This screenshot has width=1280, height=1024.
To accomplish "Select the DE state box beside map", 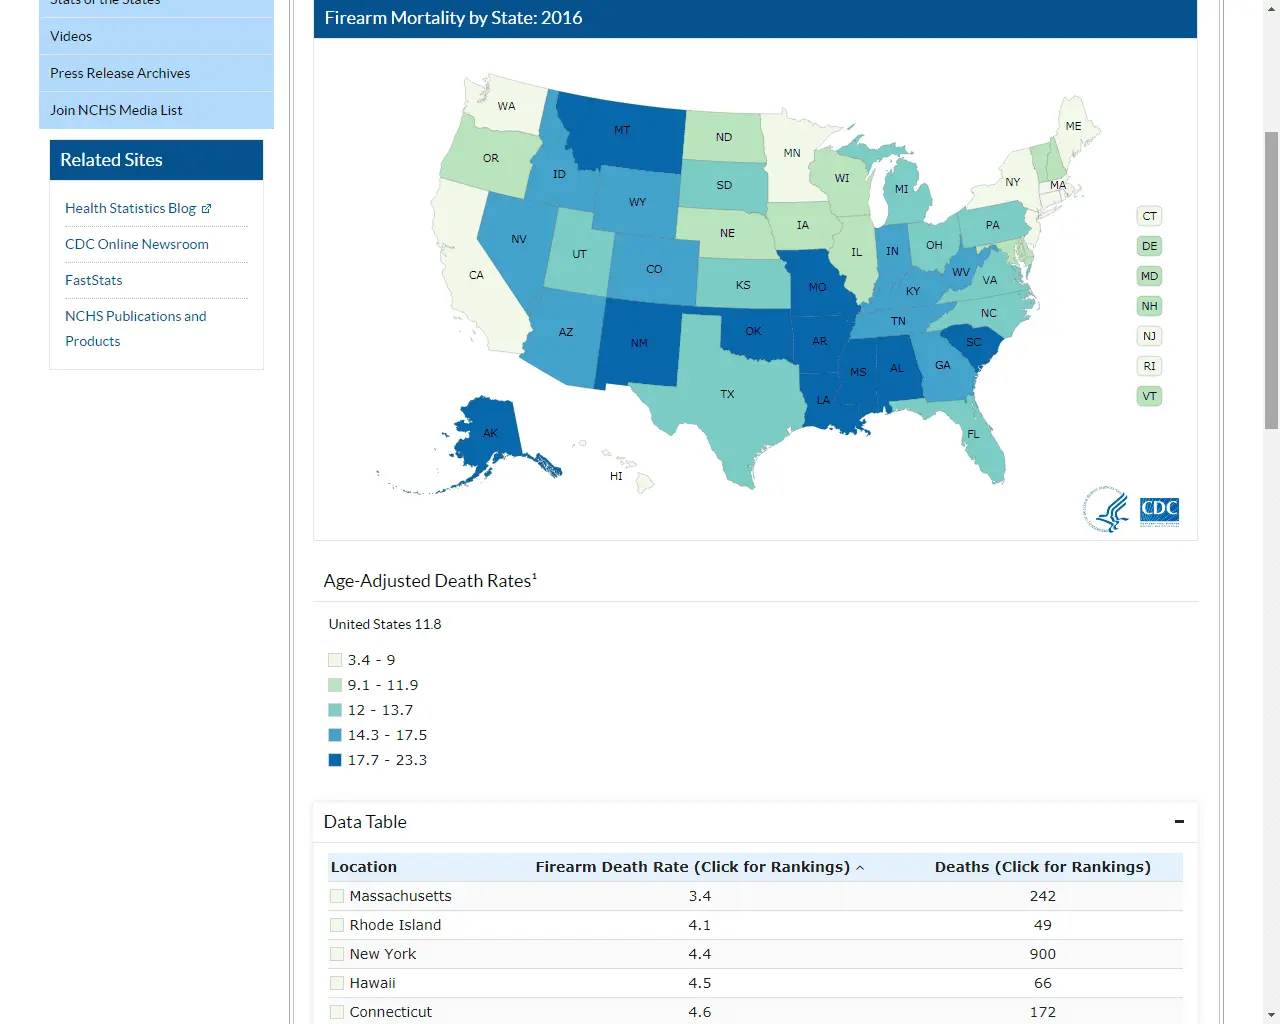I will (x=1149, y=246).
